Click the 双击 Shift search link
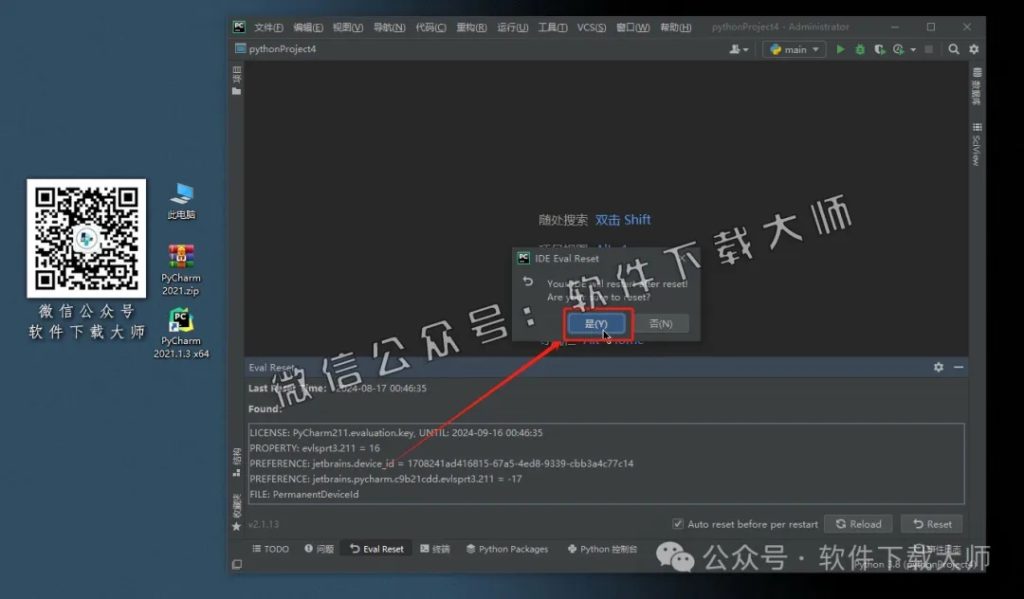 pos(621,219)
